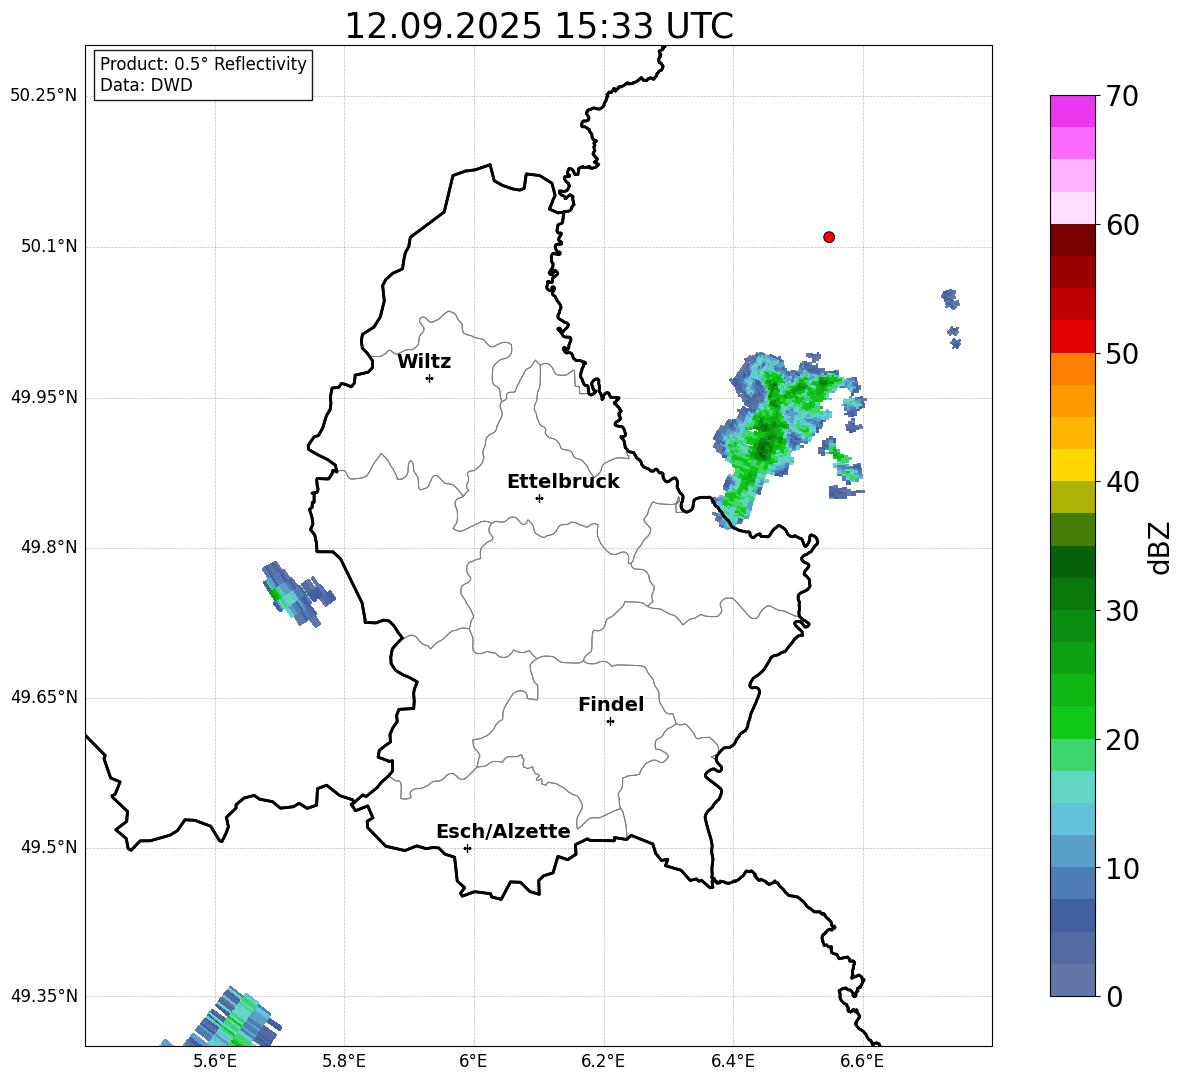Click the 6.6°E longitude label
This screenshot has height=1081, width=1184.
point(862,1061)
